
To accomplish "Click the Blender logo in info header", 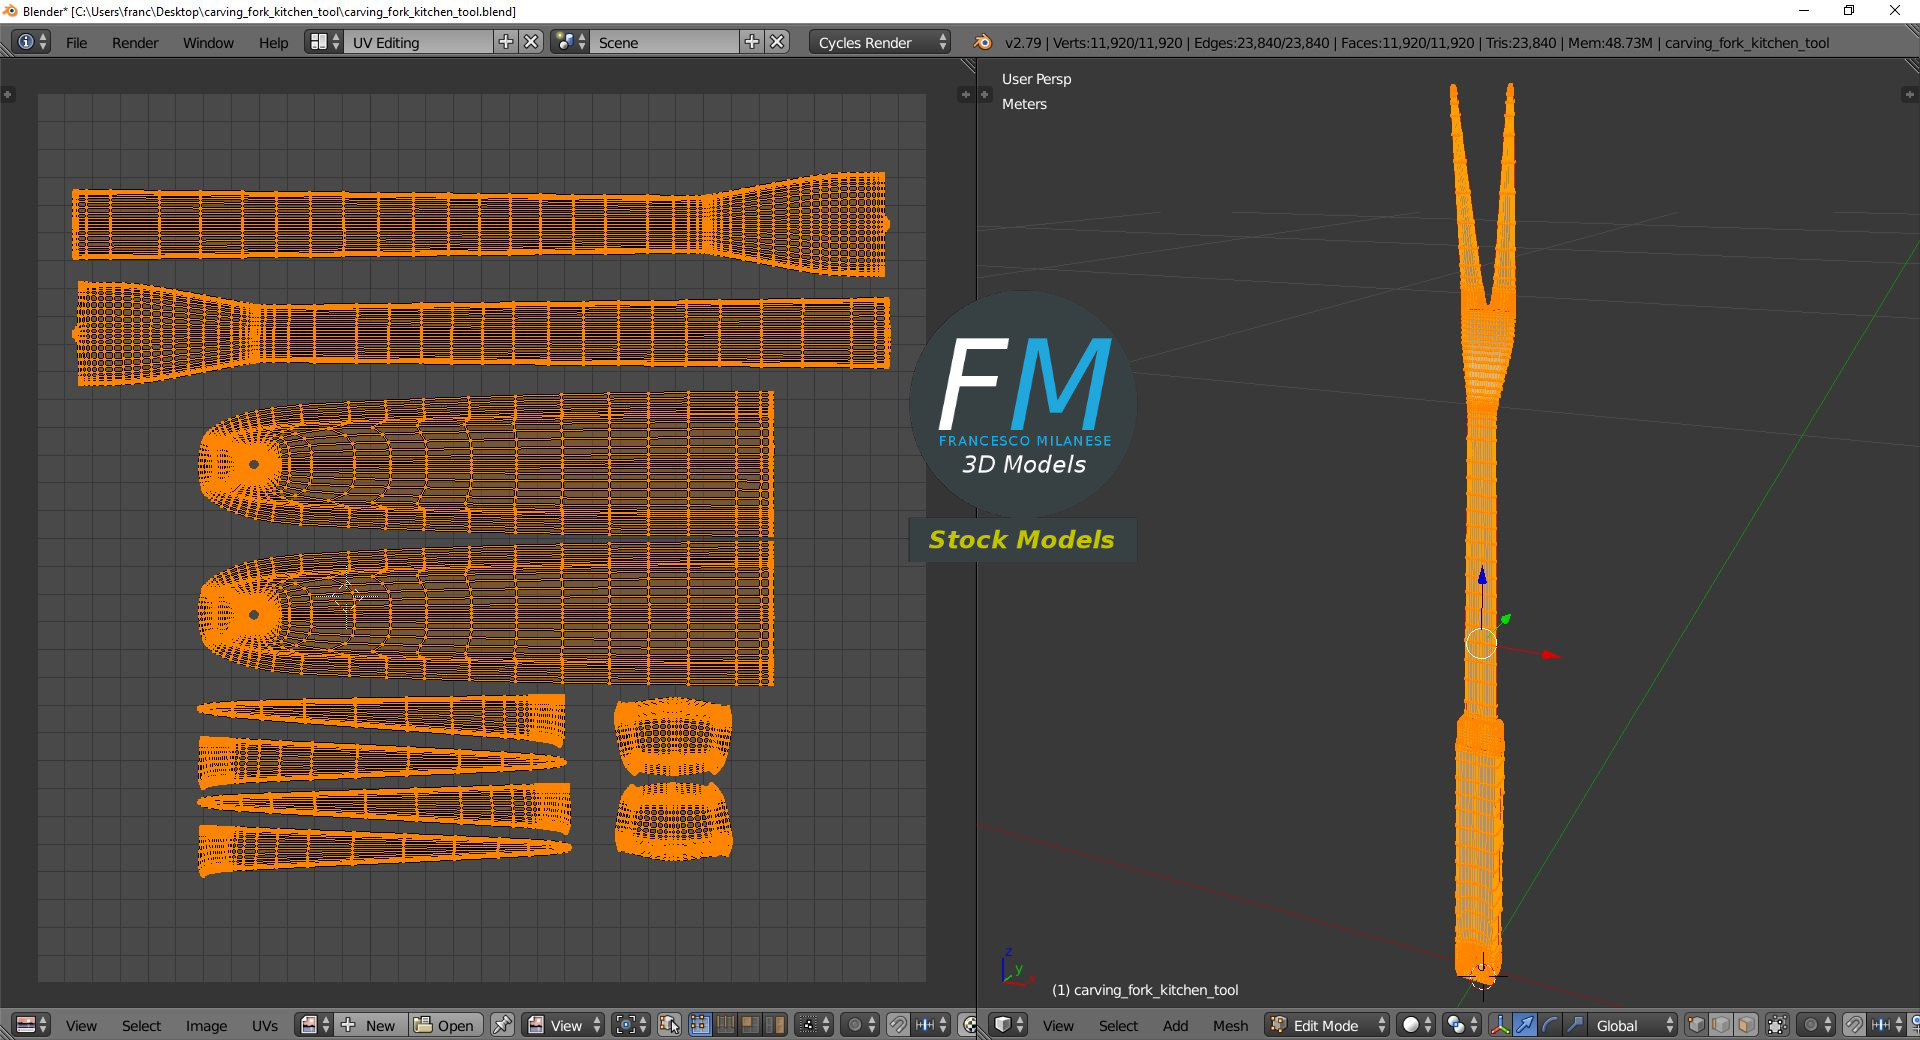I will [x=982, y=42].
